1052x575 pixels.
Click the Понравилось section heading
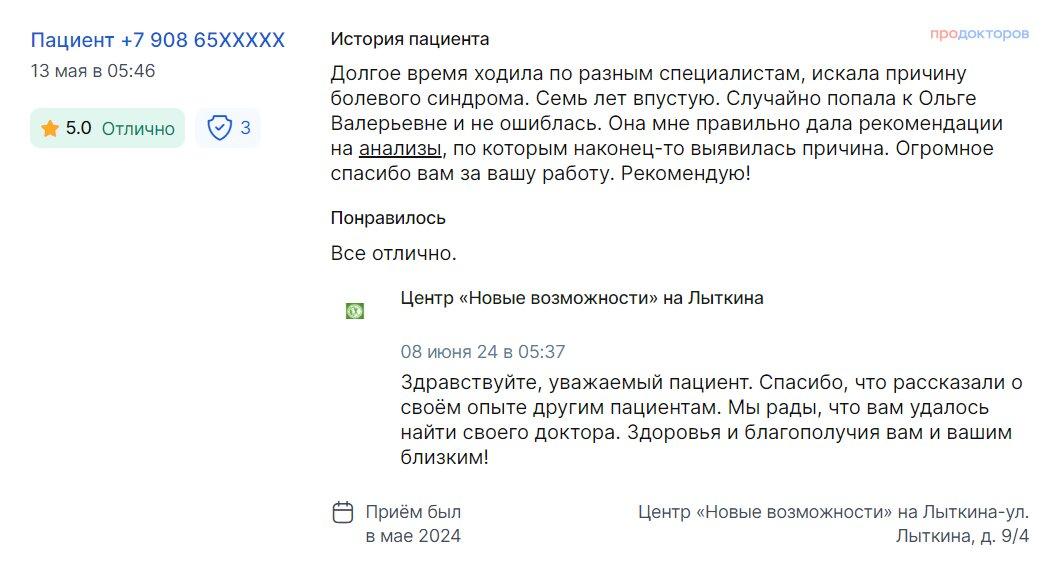point(388,218)
